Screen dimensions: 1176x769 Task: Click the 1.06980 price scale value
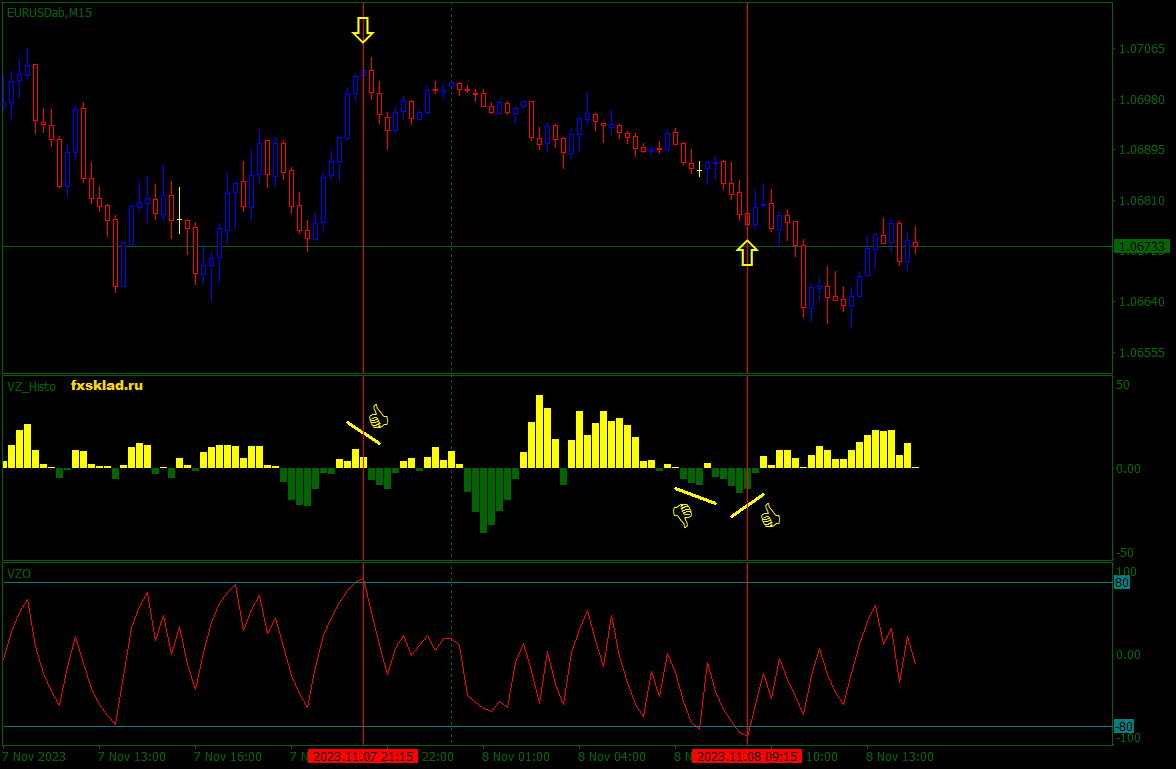click(x=1142, y=100)
